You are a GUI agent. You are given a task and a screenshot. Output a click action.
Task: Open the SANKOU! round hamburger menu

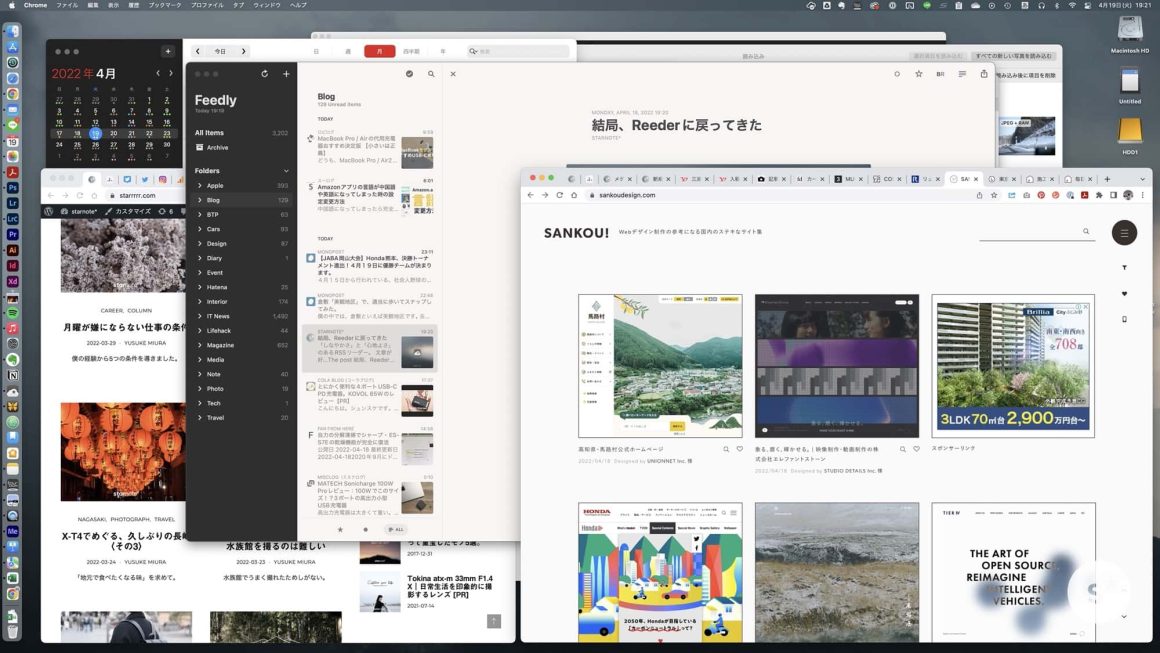(1124, 232)
